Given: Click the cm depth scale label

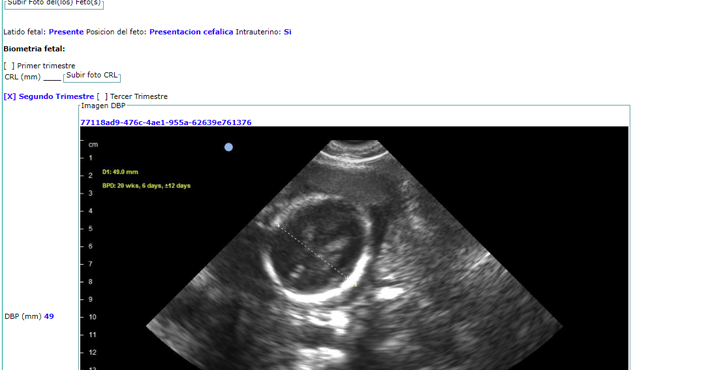Looking at the screenshot, I should tap(93, 144).
